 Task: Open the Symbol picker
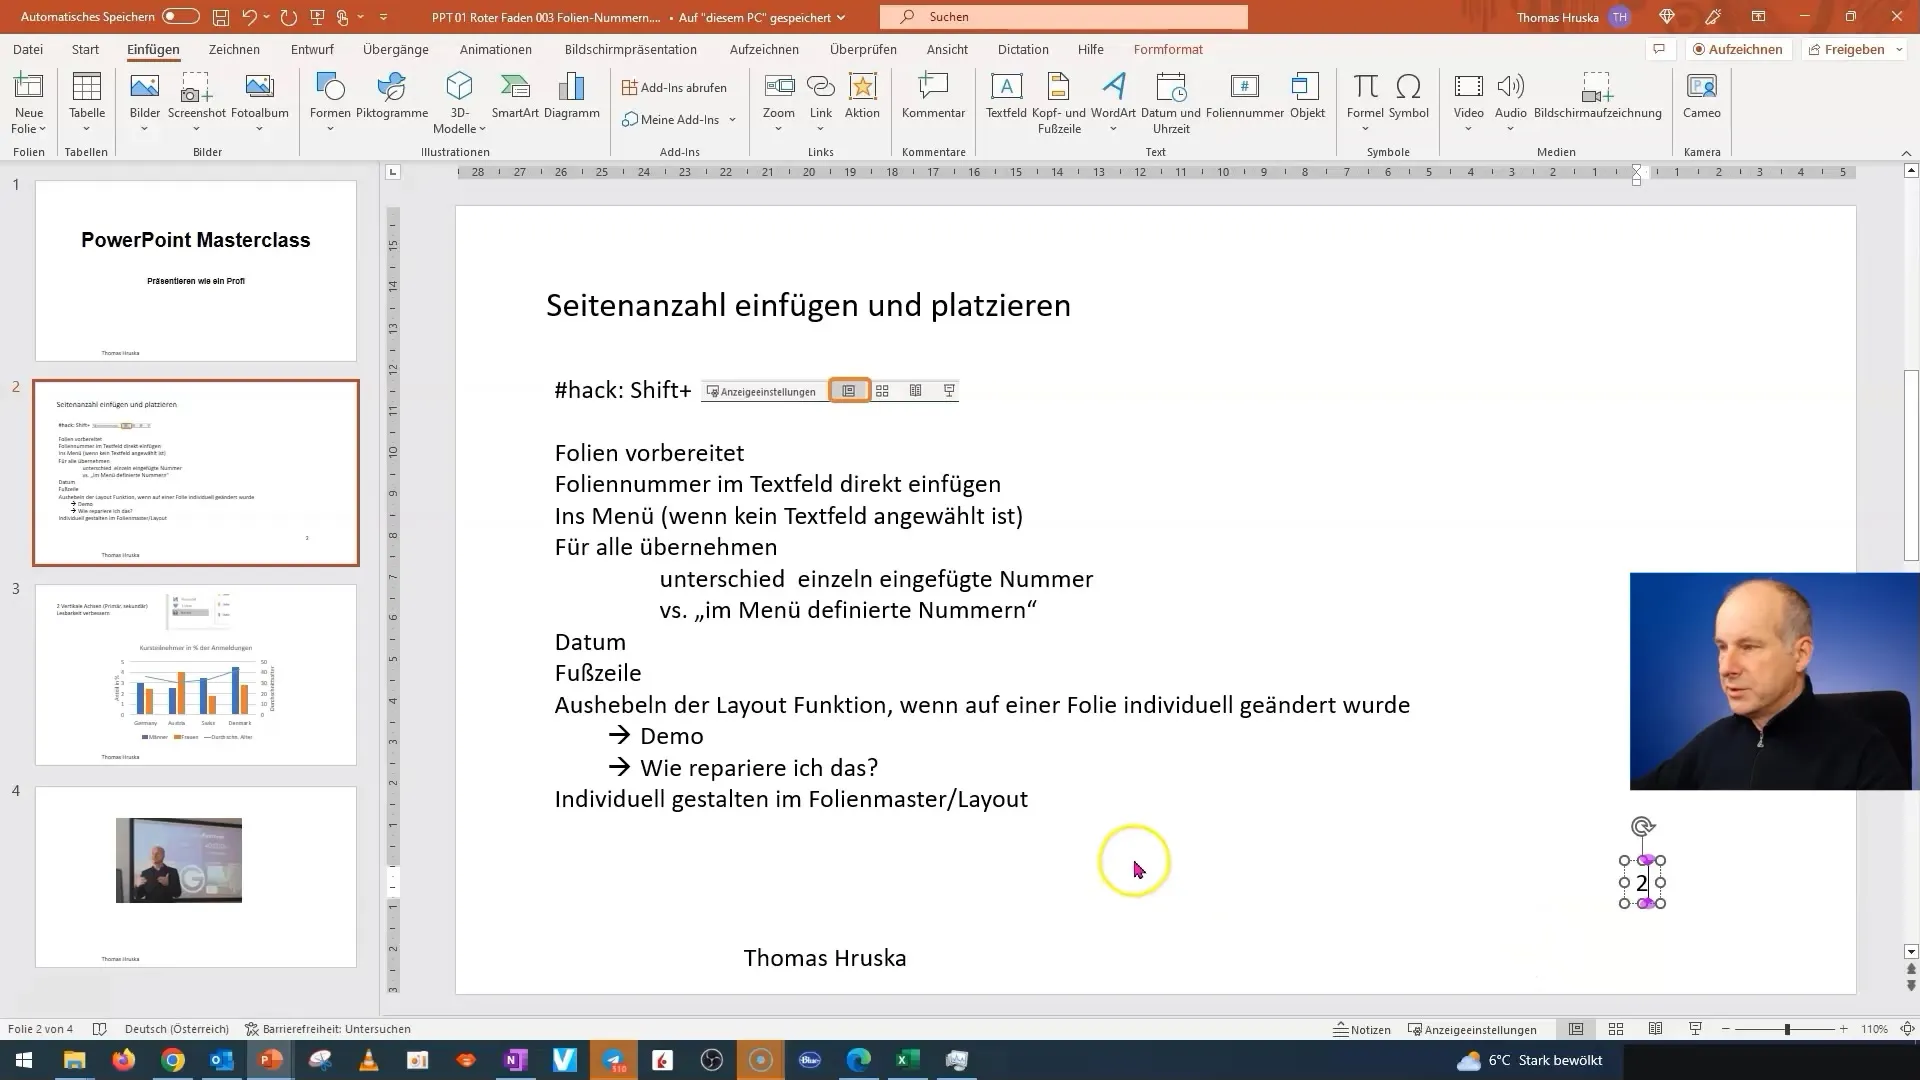pyautogui.click(x=1408, y=96)
